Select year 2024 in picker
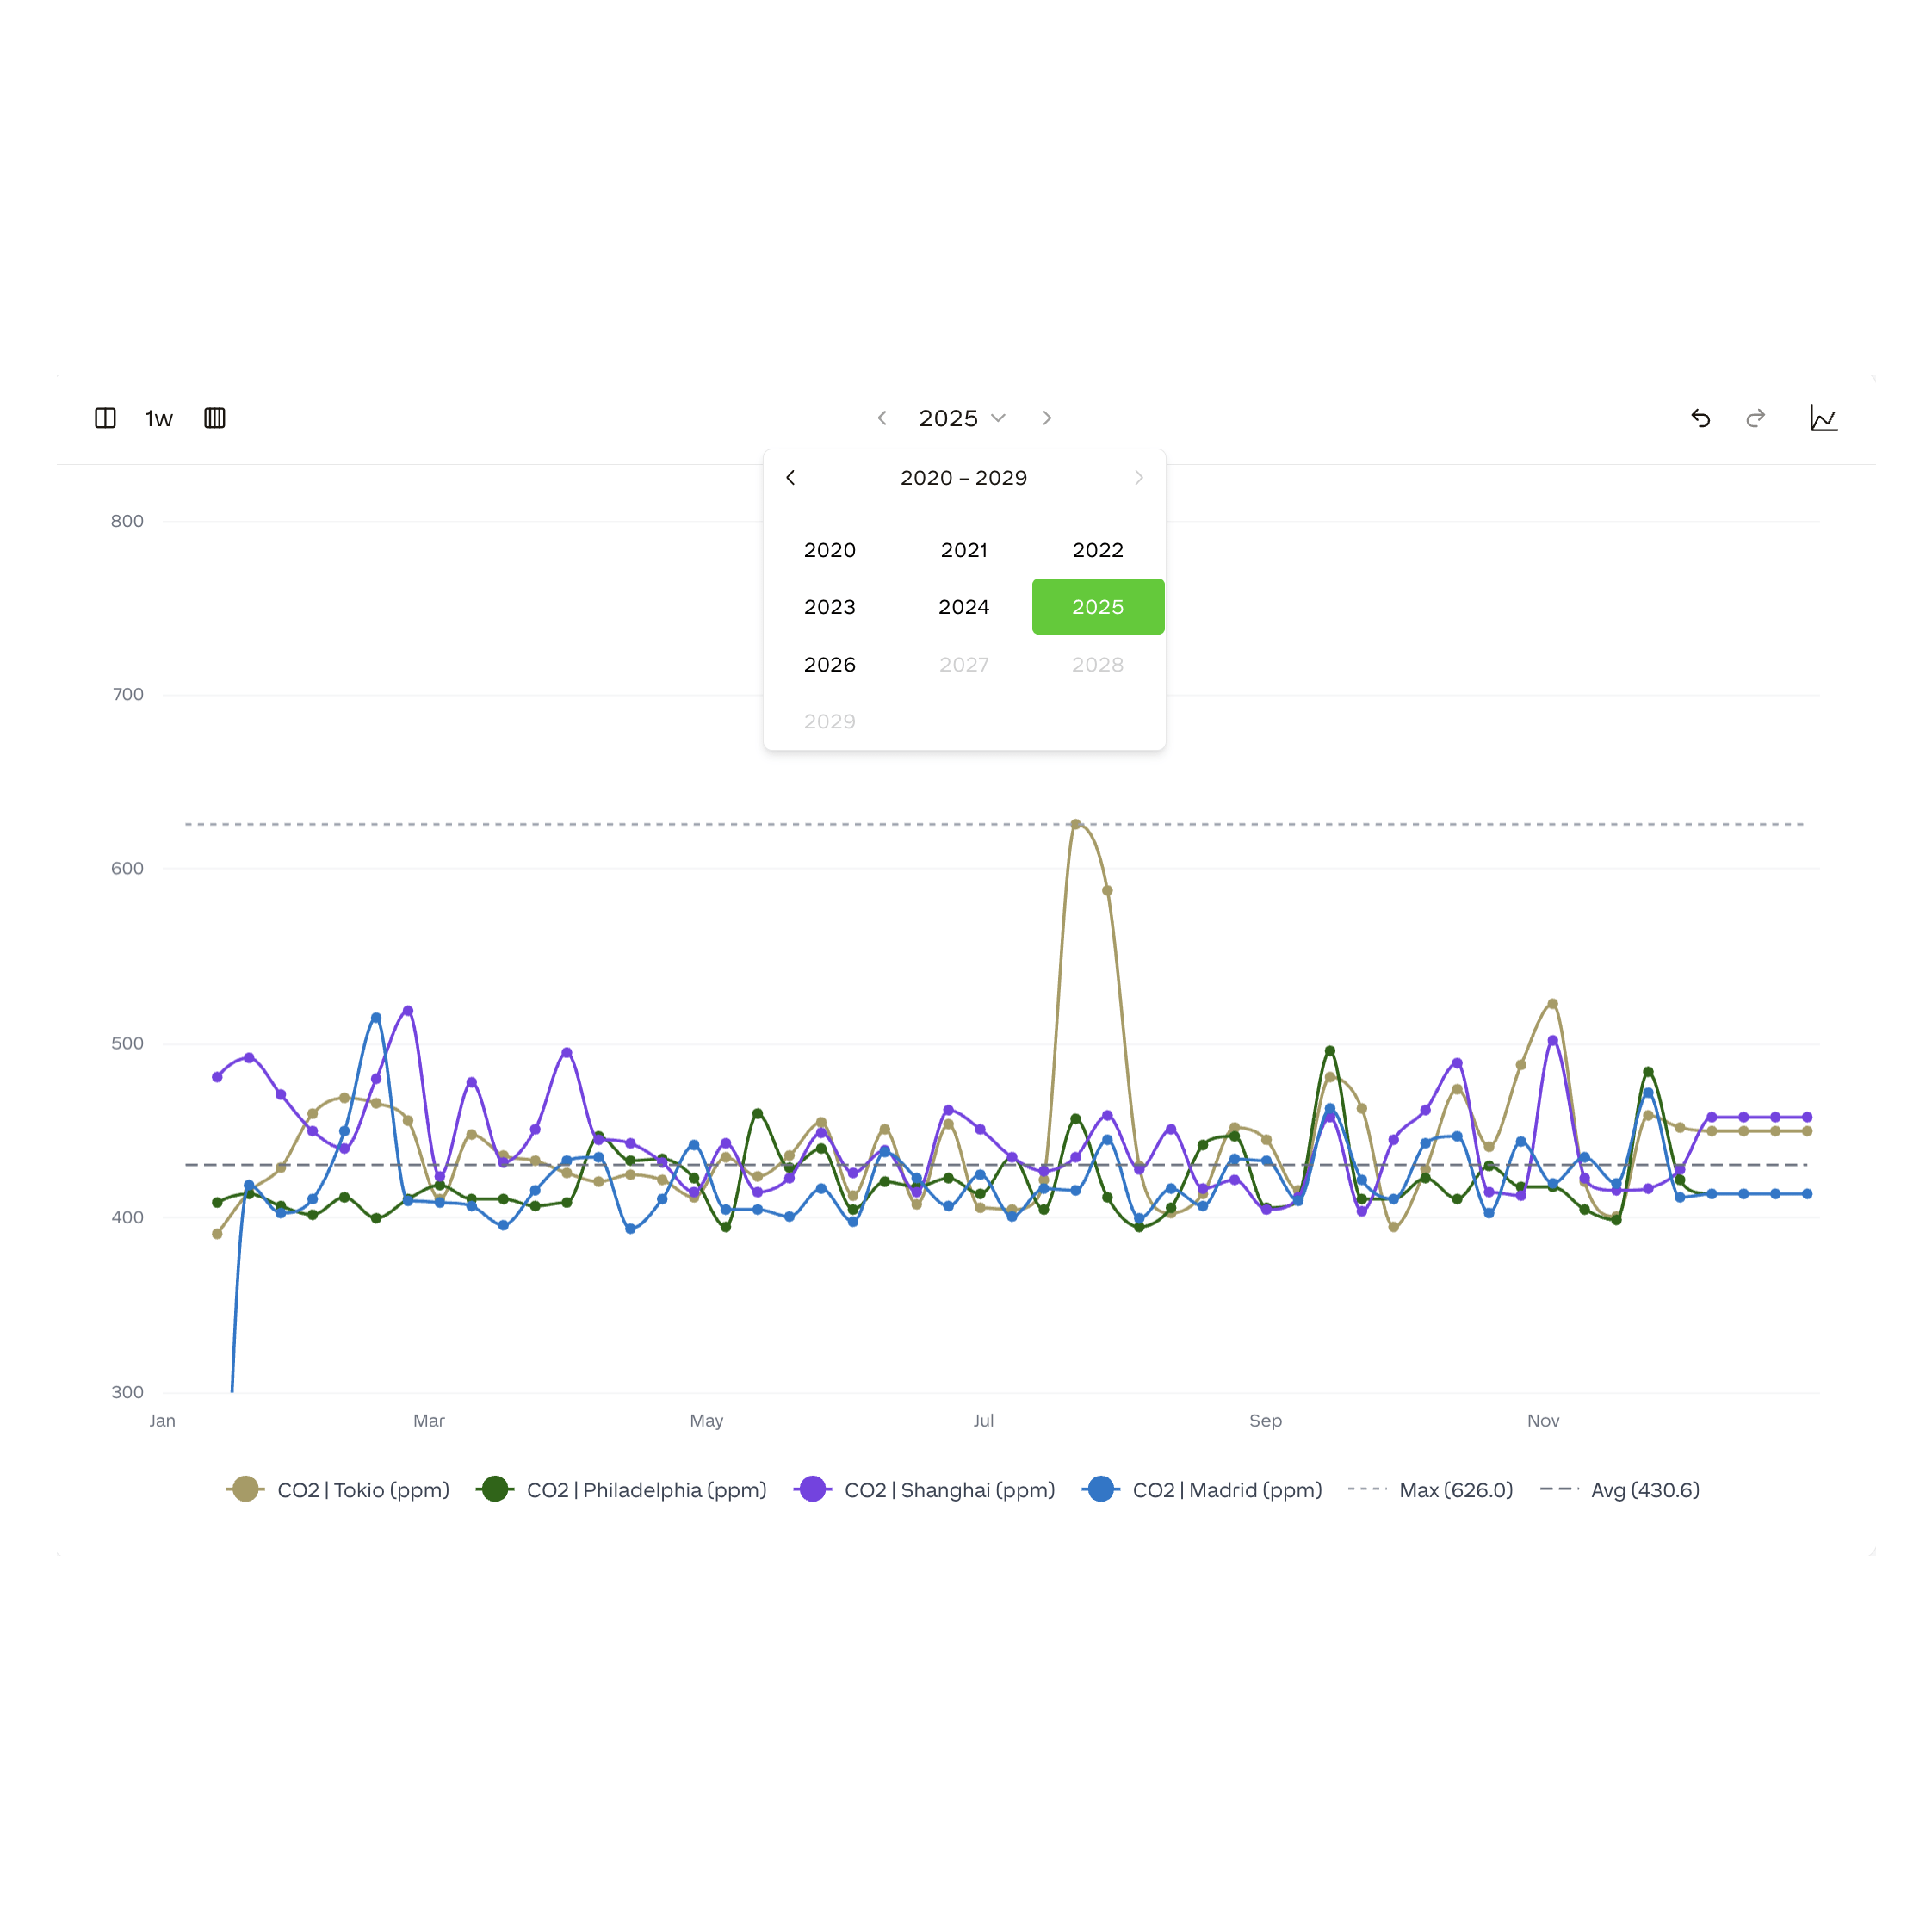The height and width of the screenshot is (1932, 1932). 964,607
